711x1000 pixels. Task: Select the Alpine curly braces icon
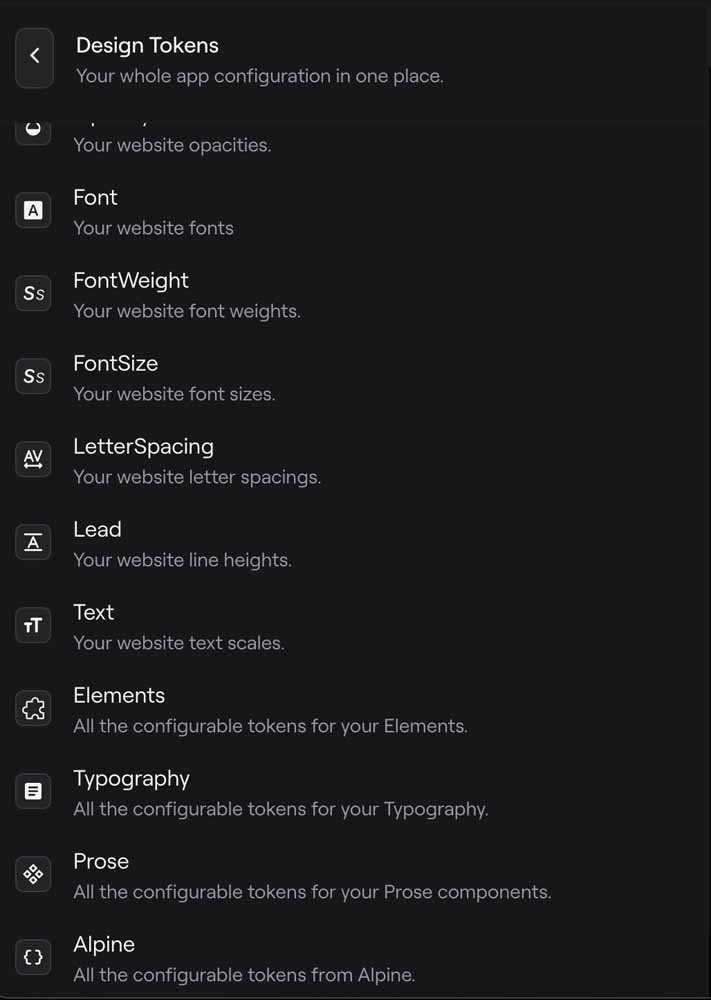coord(34,957)
